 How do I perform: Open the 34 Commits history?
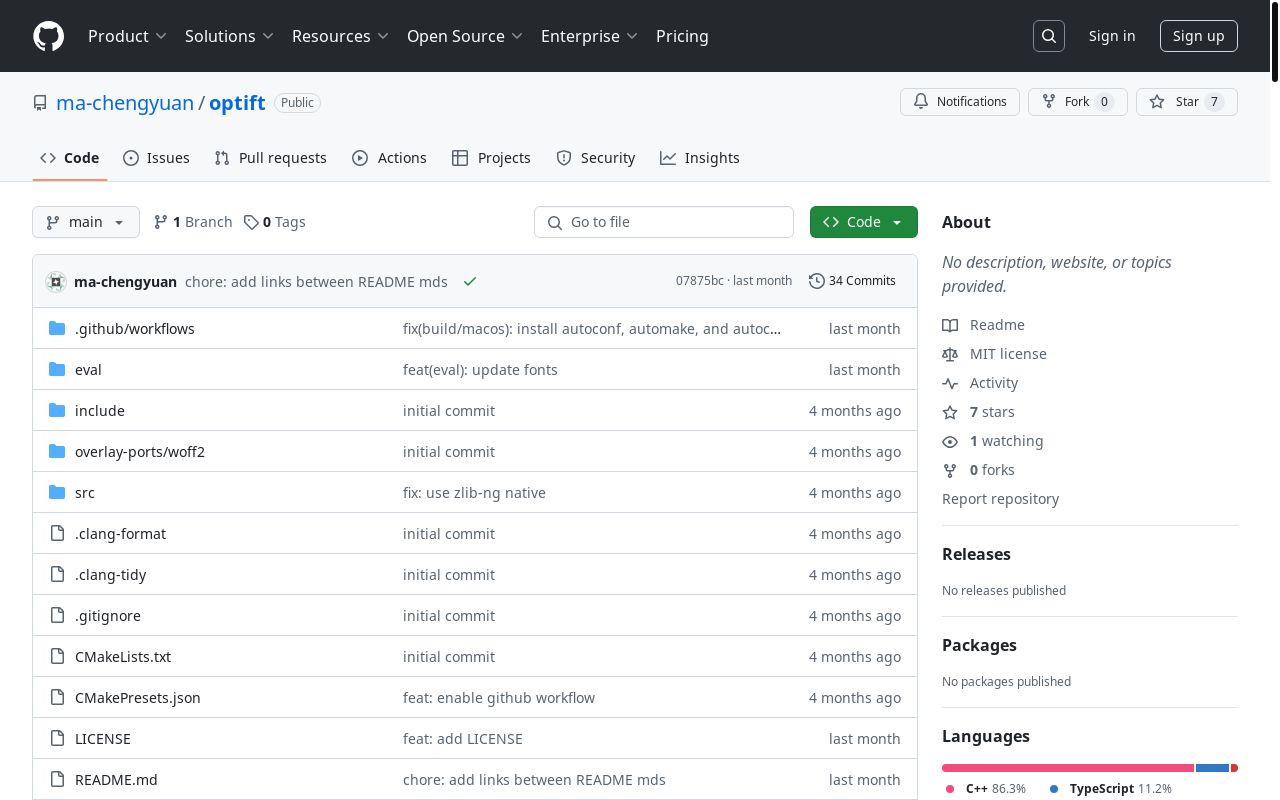point(852,281)
